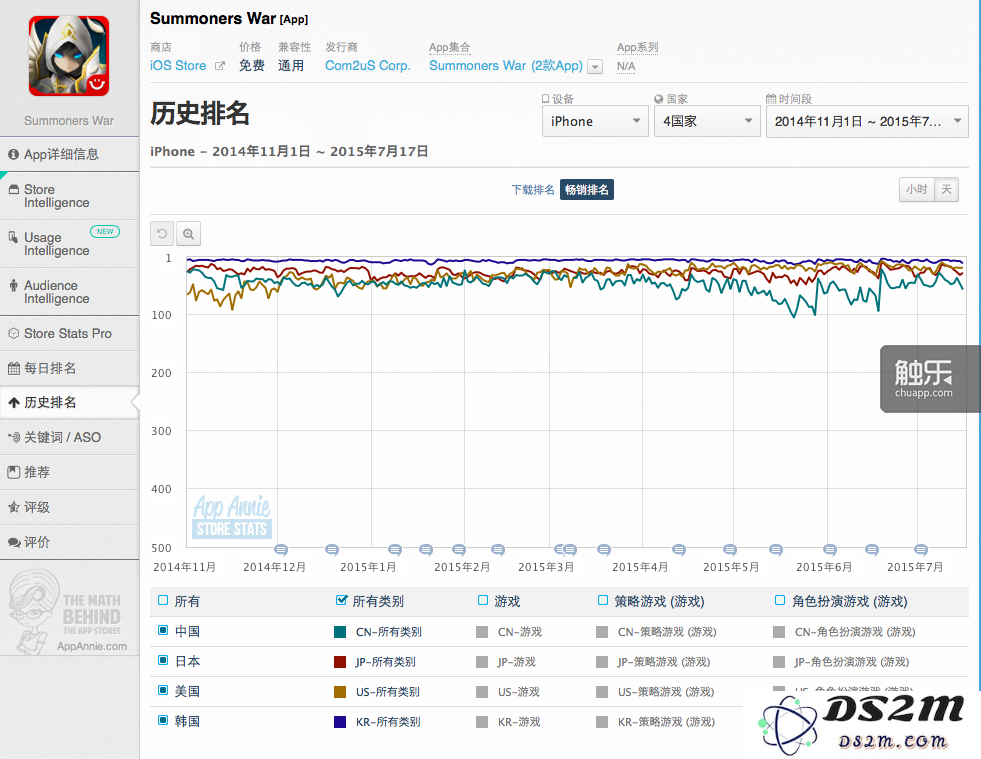Click grey swatch for KR-游戏
The image size is (981, 759).
click(482, 722)
